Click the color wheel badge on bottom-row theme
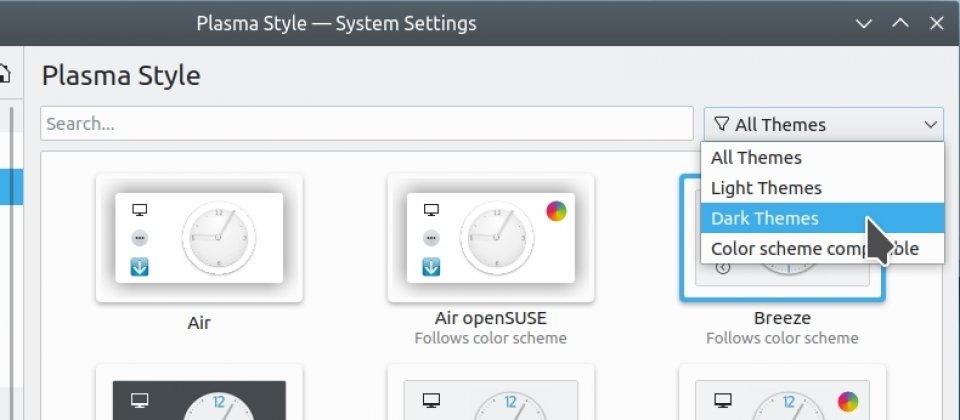Image resolution: width=960 pixels, height=420 pixels. pyautogui.click(x=848, y=402)
